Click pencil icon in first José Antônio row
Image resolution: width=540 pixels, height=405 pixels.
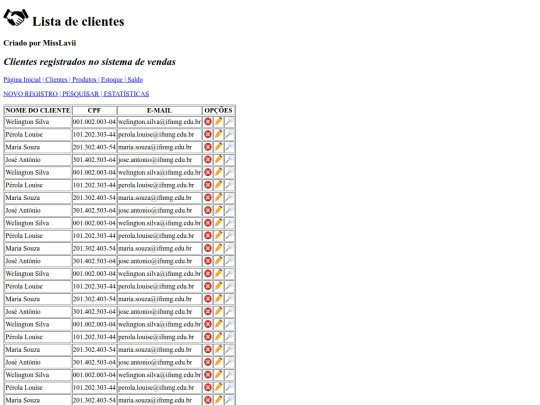point(218,159)
